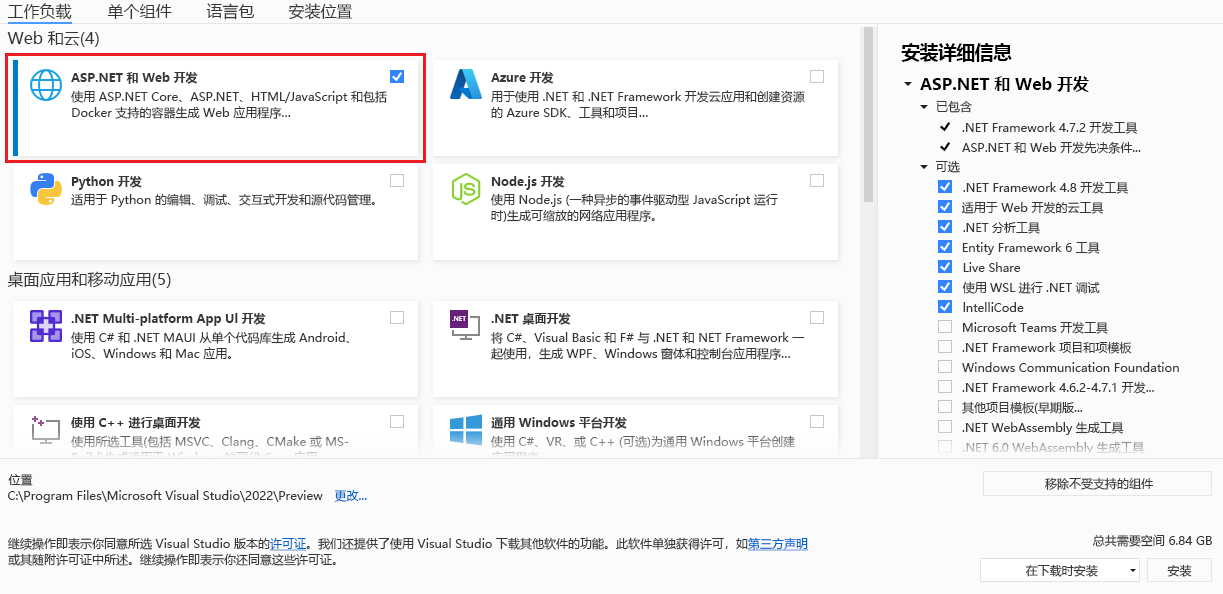This screenshot has height=594, width=1223.
Task: Switch to the 安装位置 tab
Action: coord(320,12)
